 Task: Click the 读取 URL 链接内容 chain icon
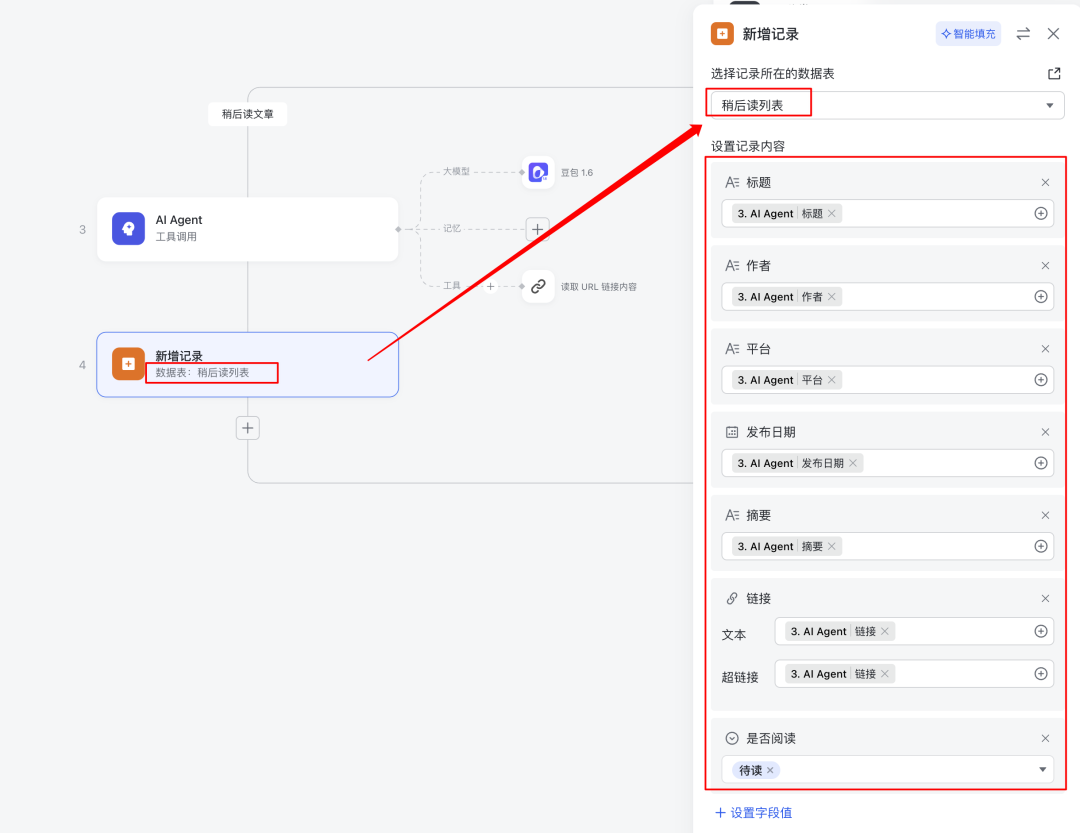(x=538, y=286)
